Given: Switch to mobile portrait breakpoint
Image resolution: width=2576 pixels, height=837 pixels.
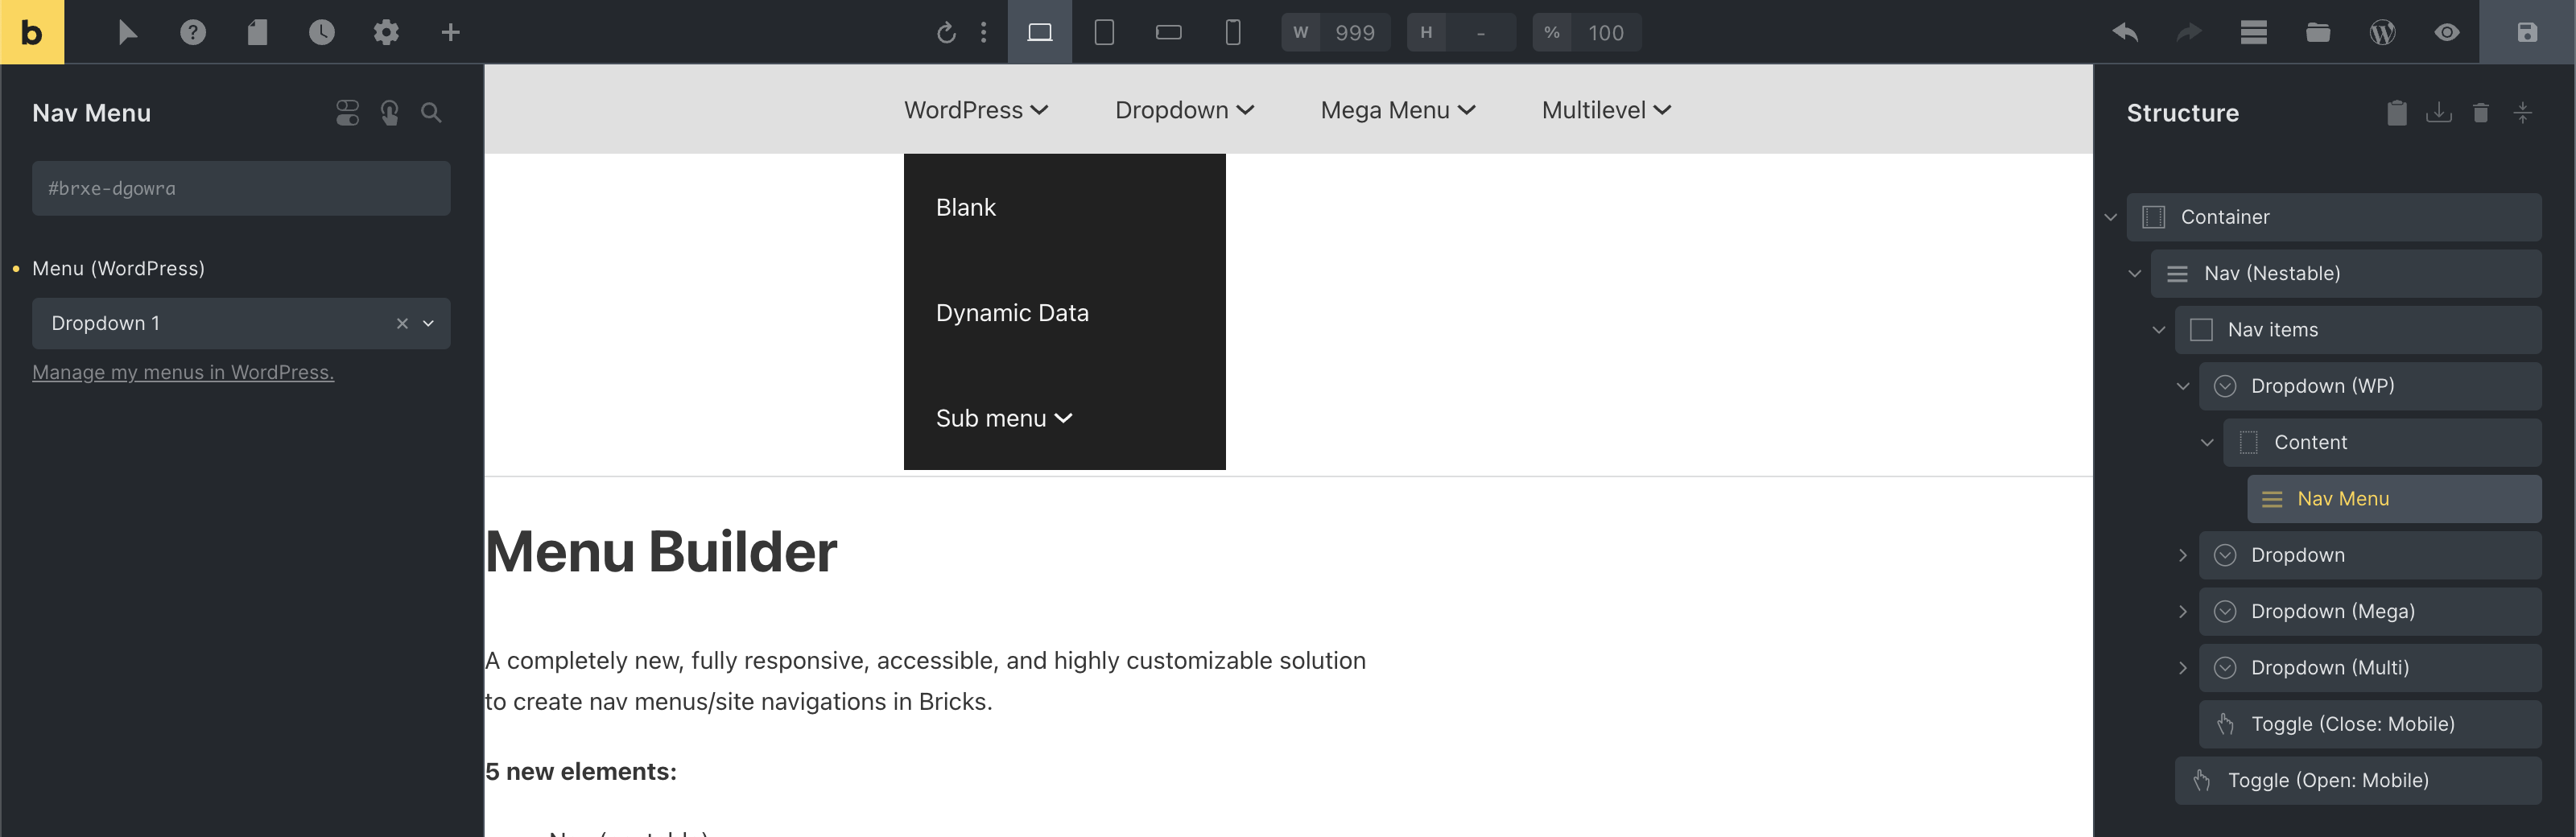Looking at the screenshot, I should pyautogui.click(x=1232, y=32).
